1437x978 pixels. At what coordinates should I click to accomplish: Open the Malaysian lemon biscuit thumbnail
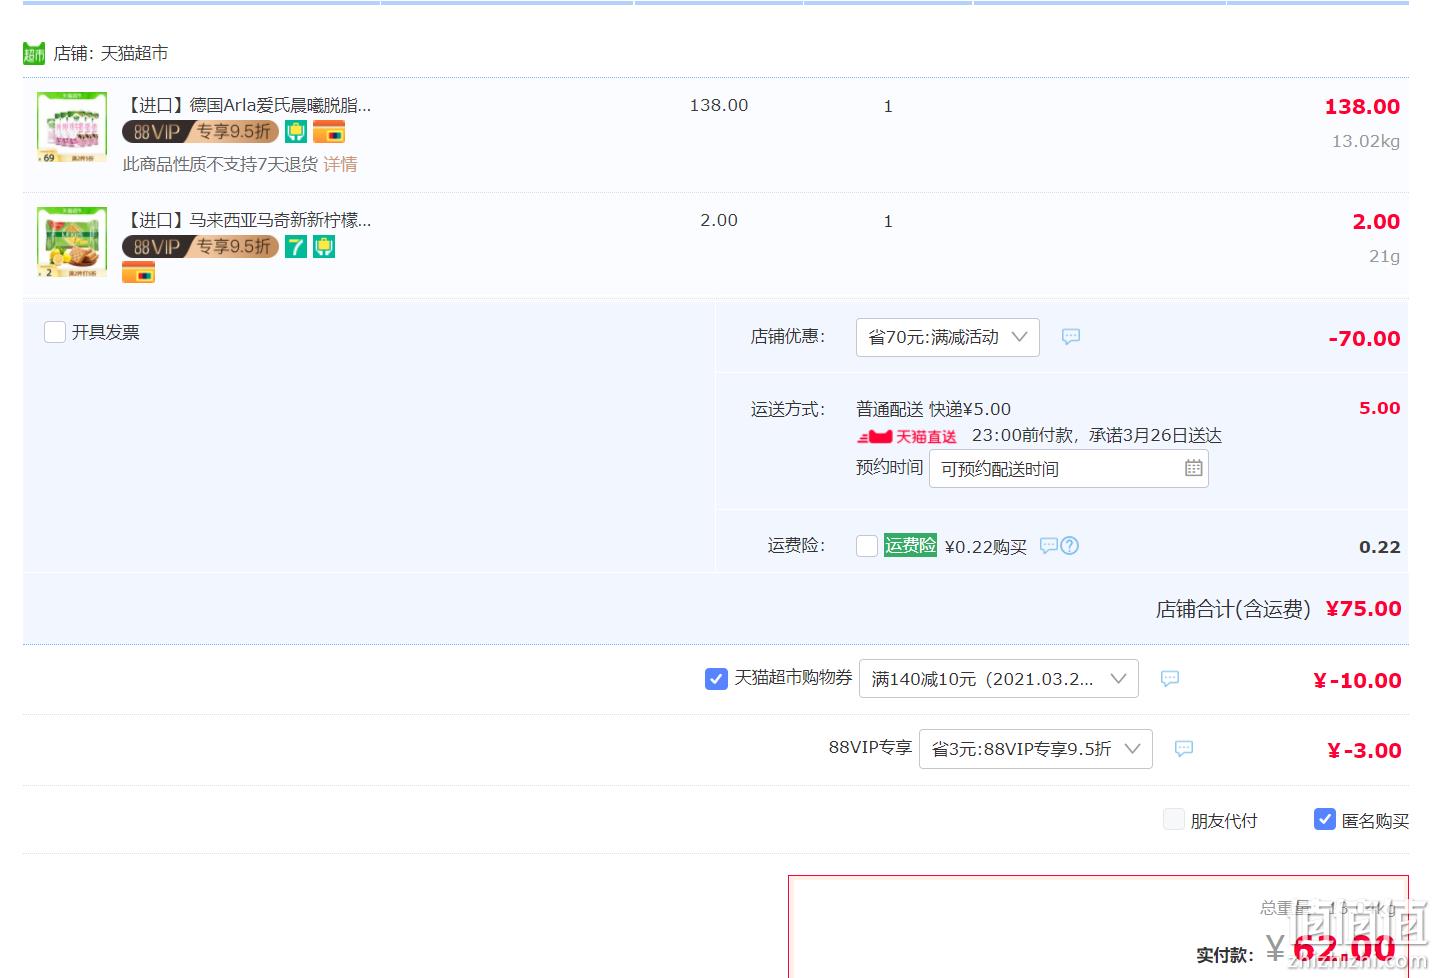point(71,242)
